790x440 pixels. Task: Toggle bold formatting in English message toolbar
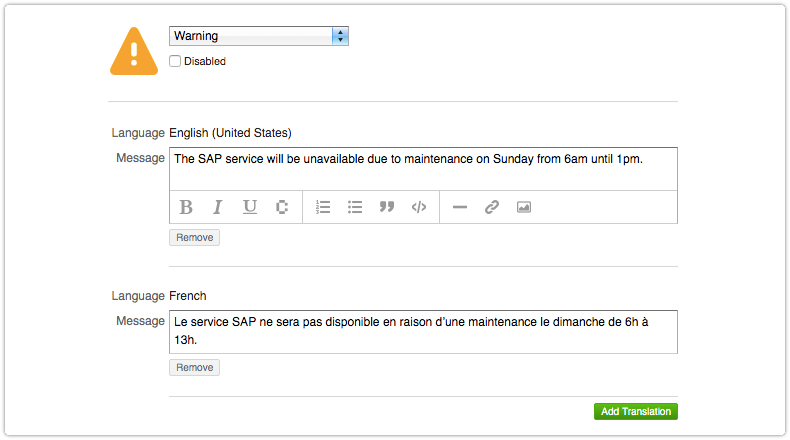pyautogui.click(x=186, y=207)
